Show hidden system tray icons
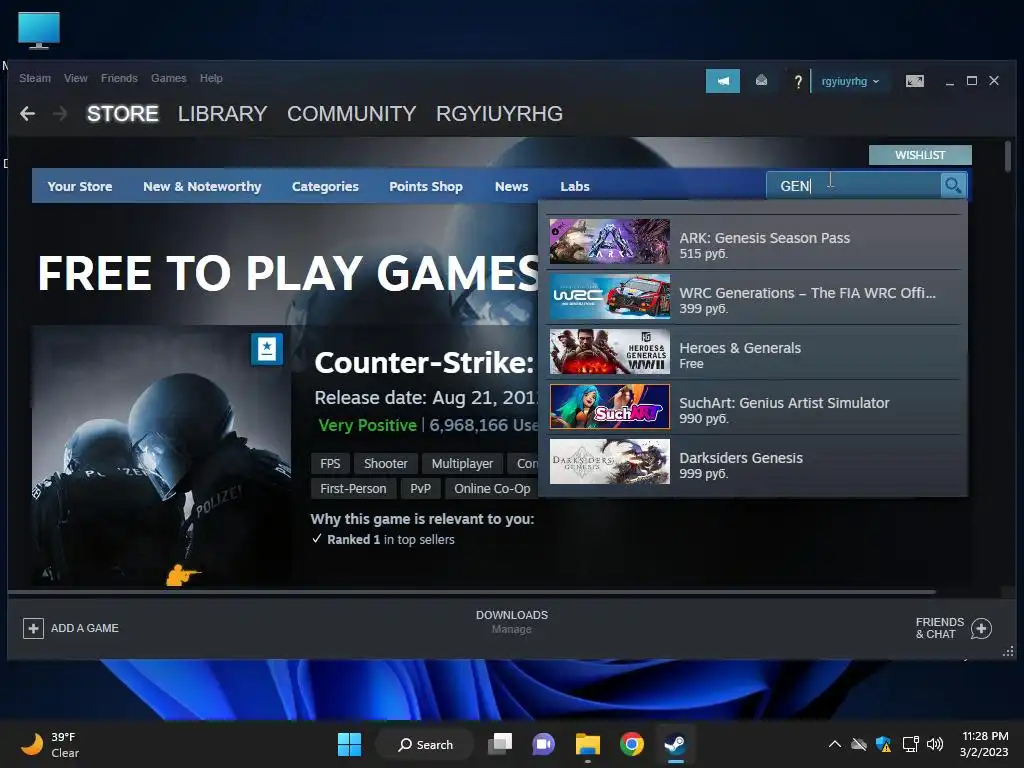The height and width of the screenshot is (768, 1024). coord(835,744)
